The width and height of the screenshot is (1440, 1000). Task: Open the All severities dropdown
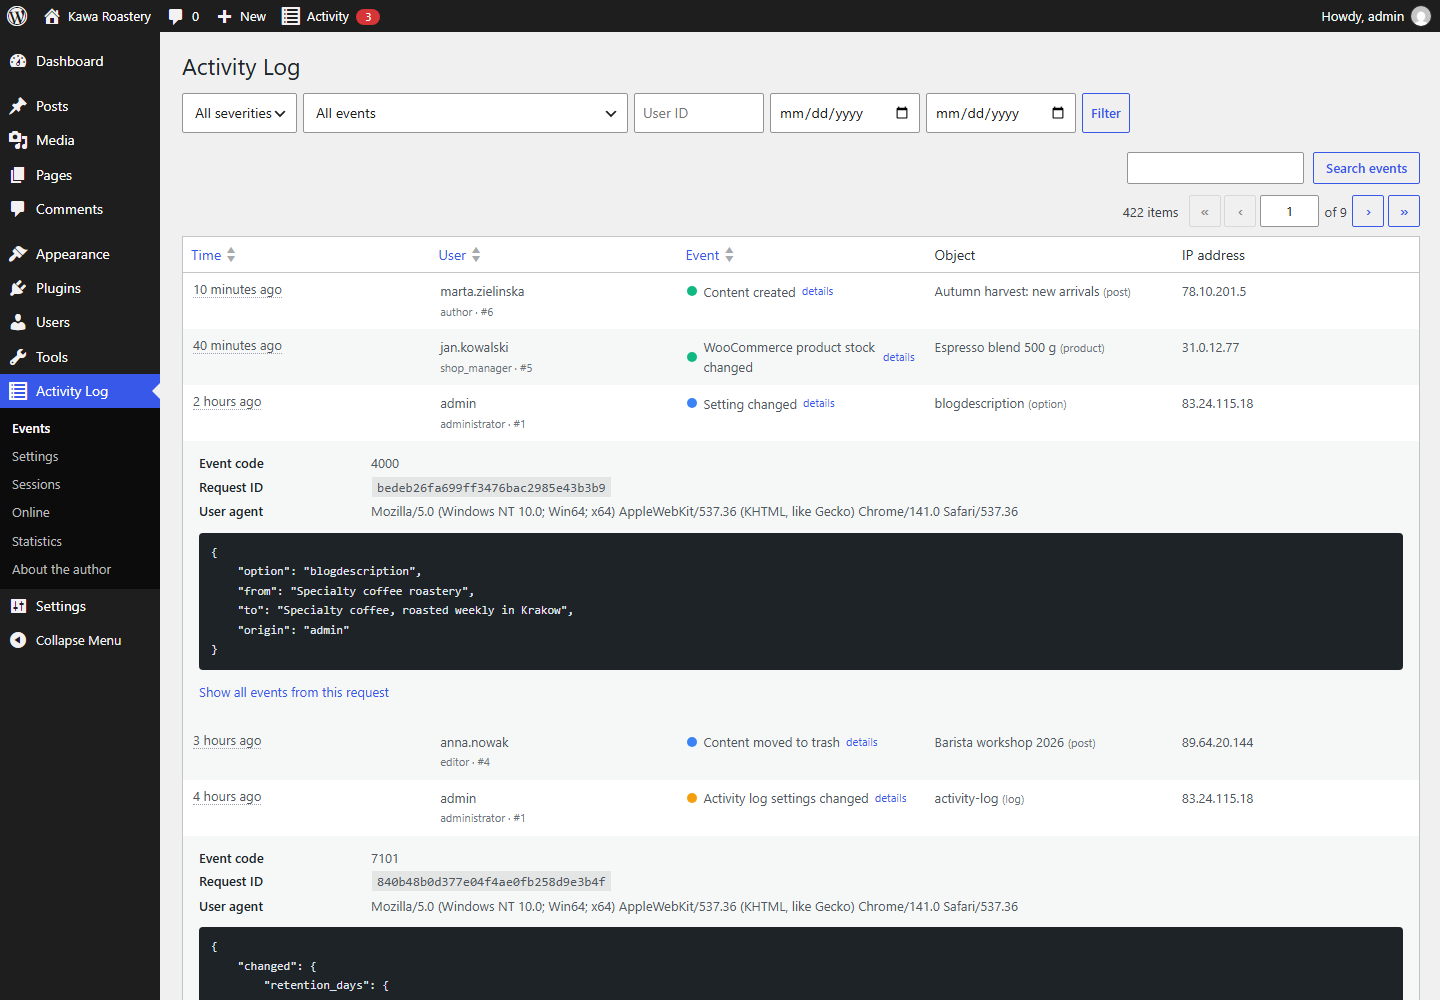point(239,113)
